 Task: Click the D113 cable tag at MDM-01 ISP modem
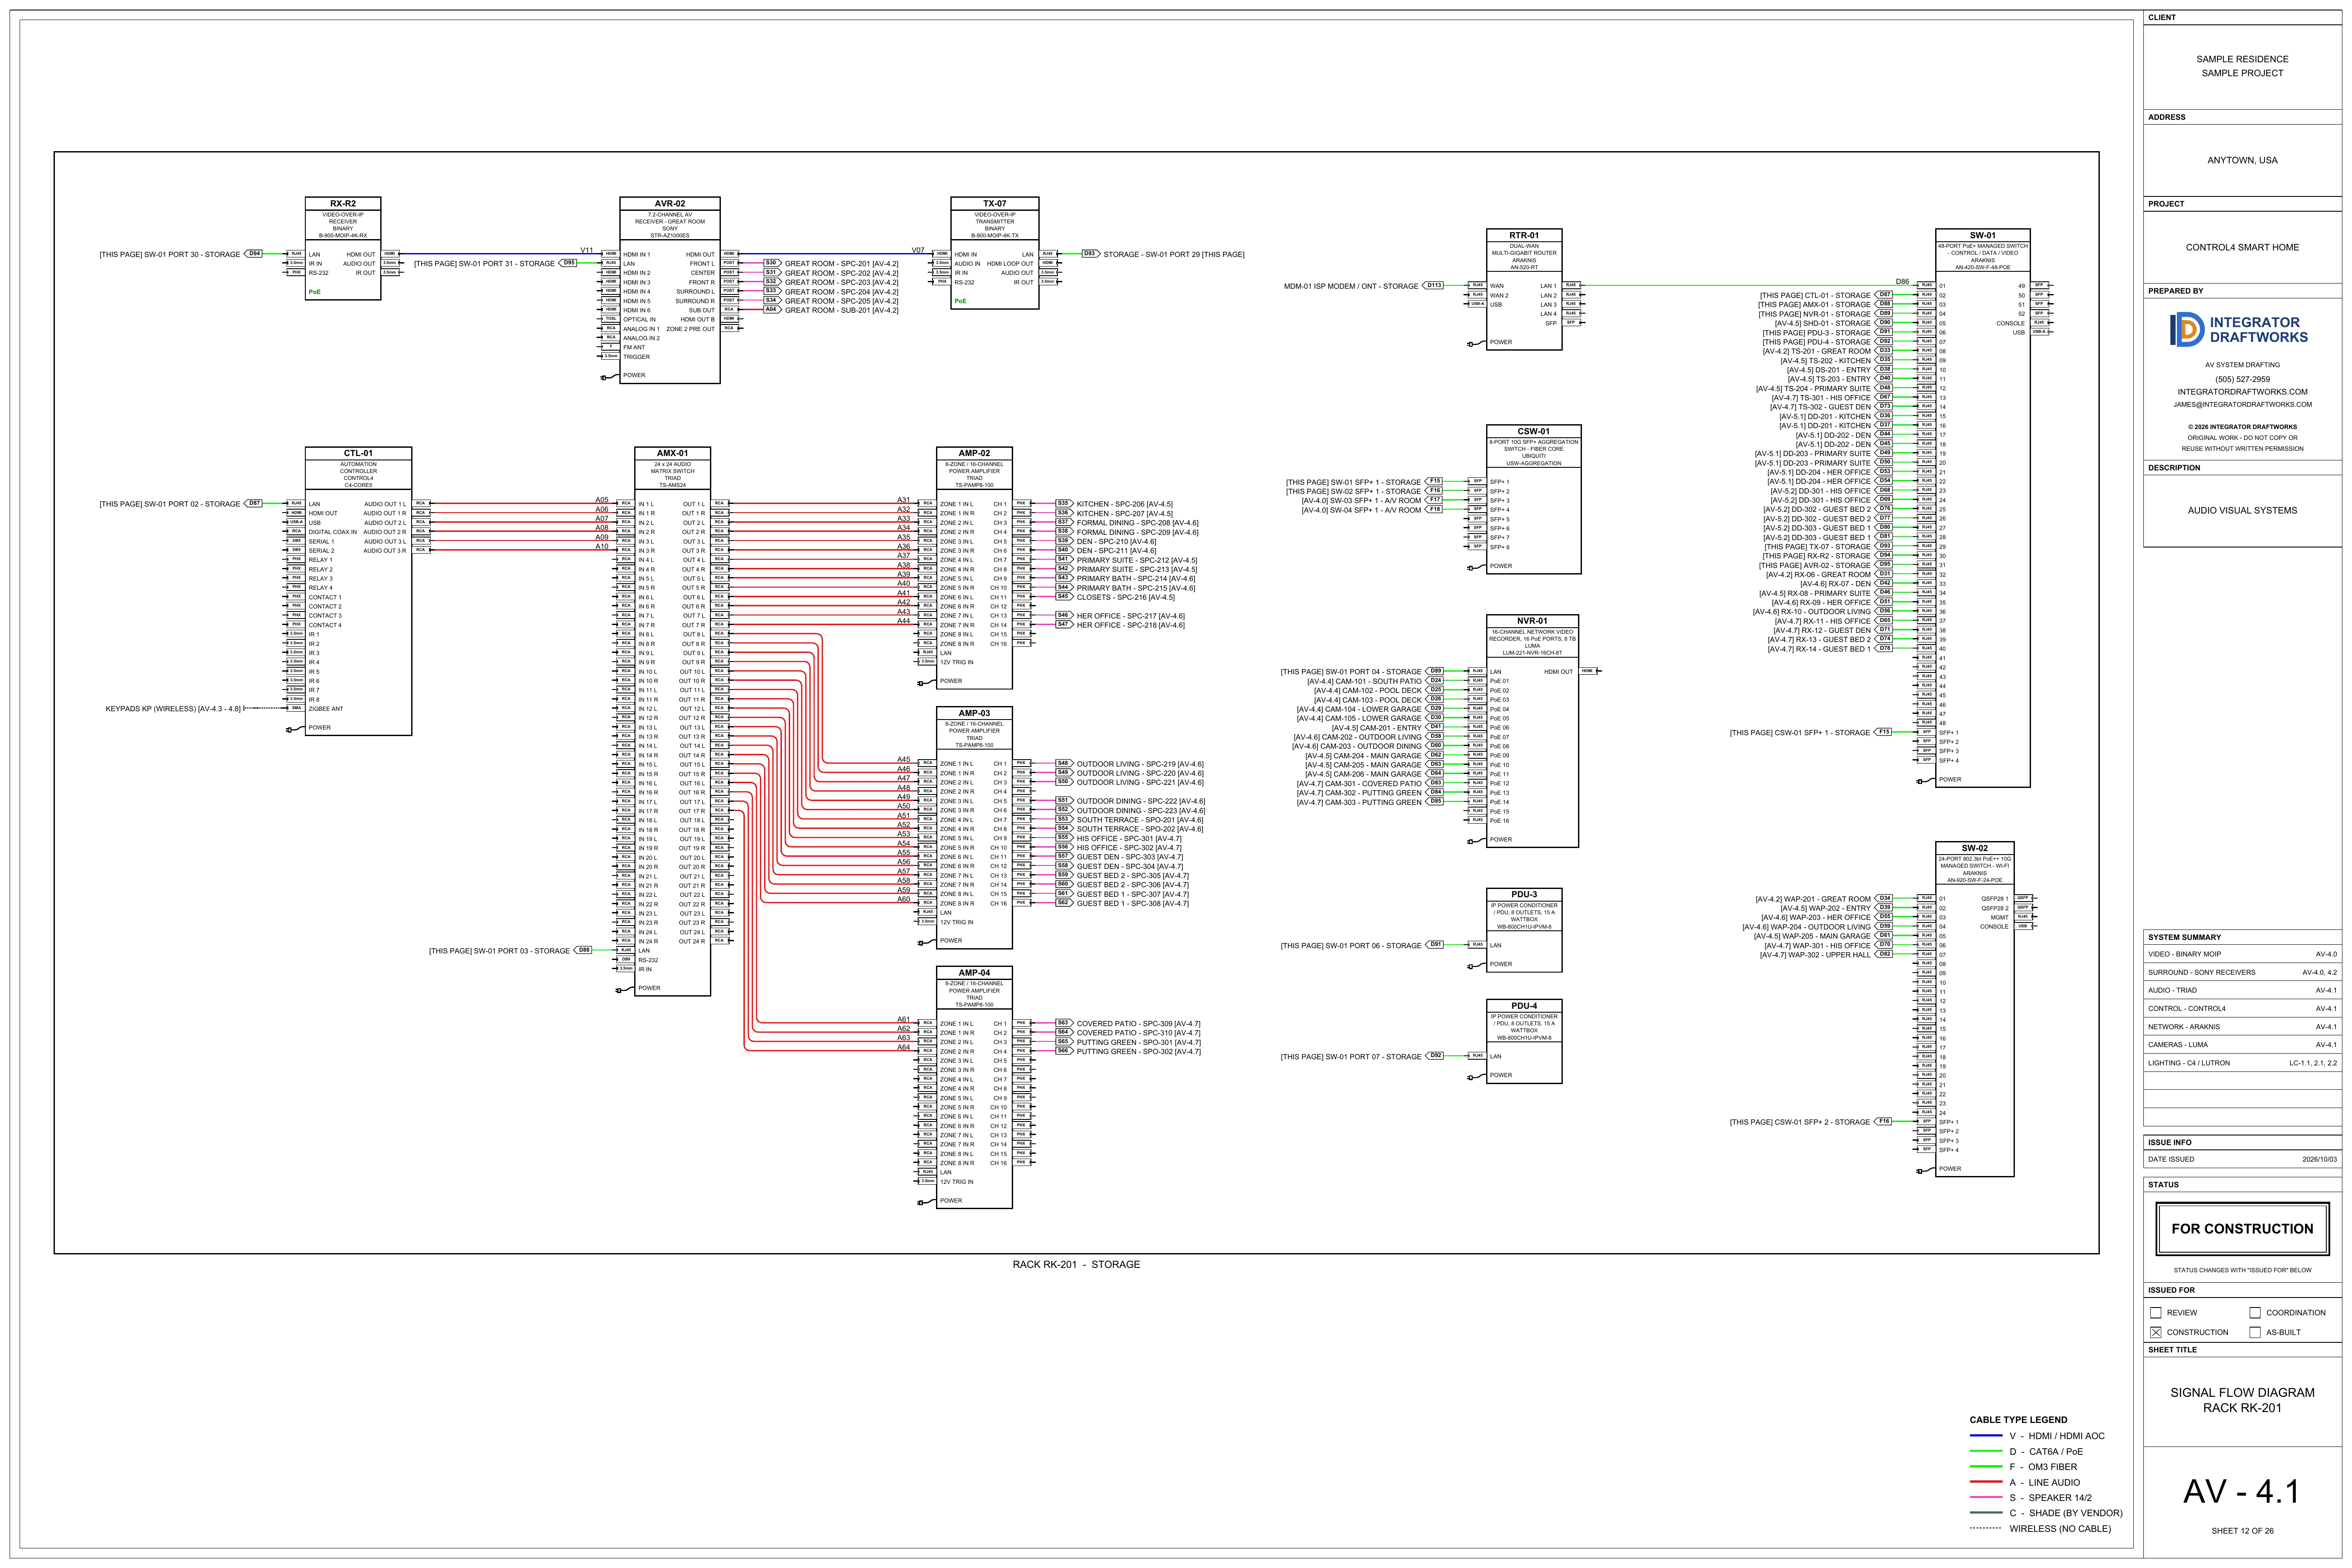(x=1433, y=286)
